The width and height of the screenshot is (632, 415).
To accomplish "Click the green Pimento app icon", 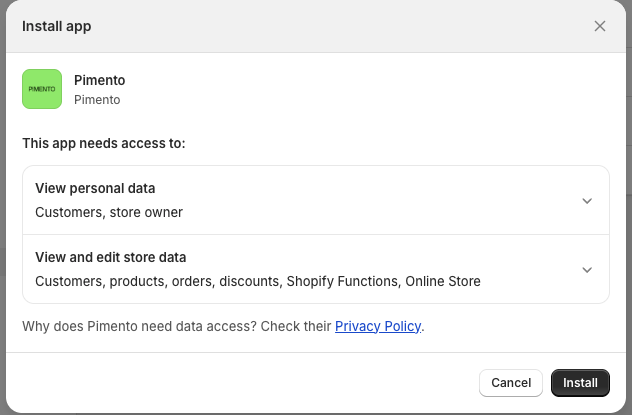I will point(42,89).
